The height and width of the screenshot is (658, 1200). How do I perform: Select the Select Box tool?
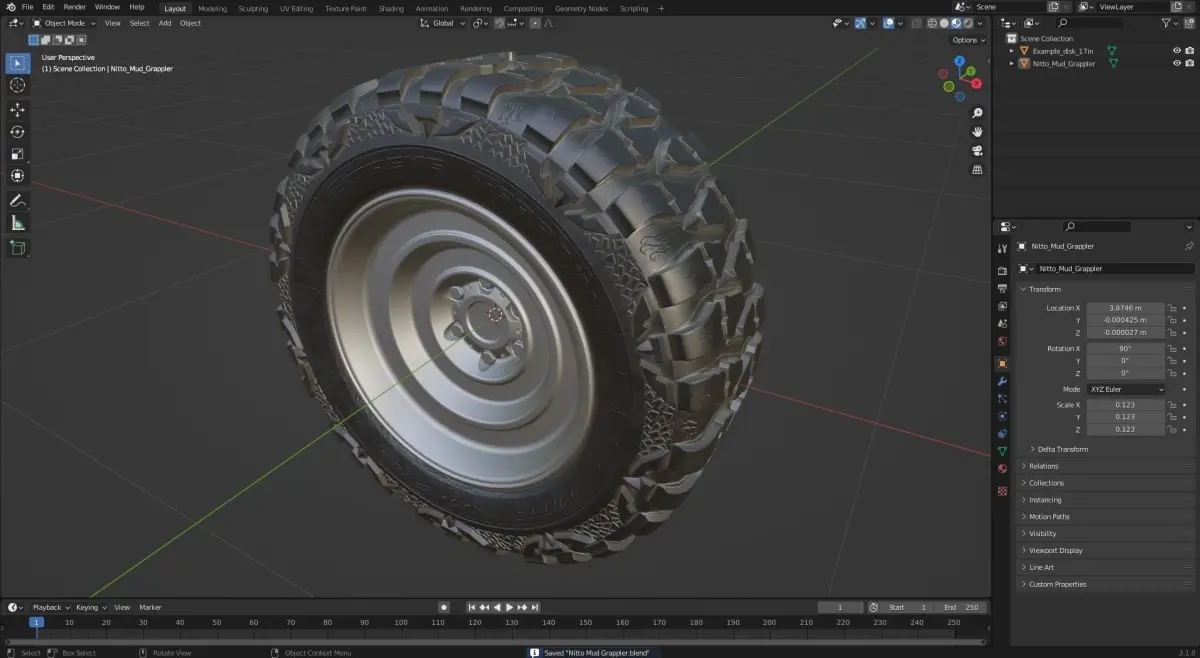point(18,63)
